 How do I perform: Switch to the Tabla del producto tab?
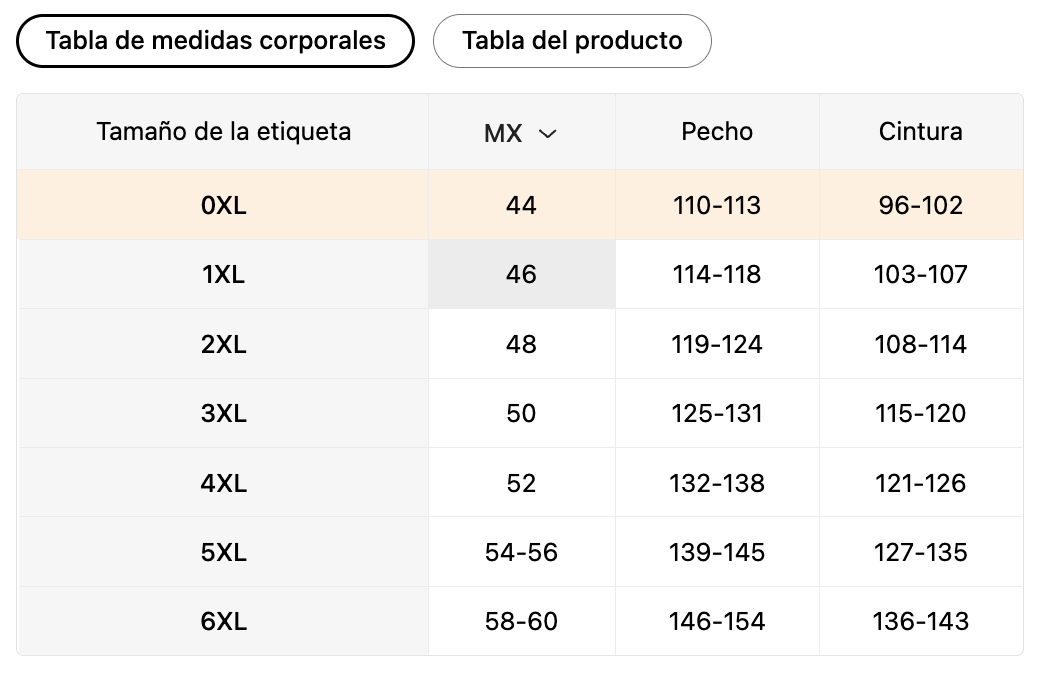[572, 41]
